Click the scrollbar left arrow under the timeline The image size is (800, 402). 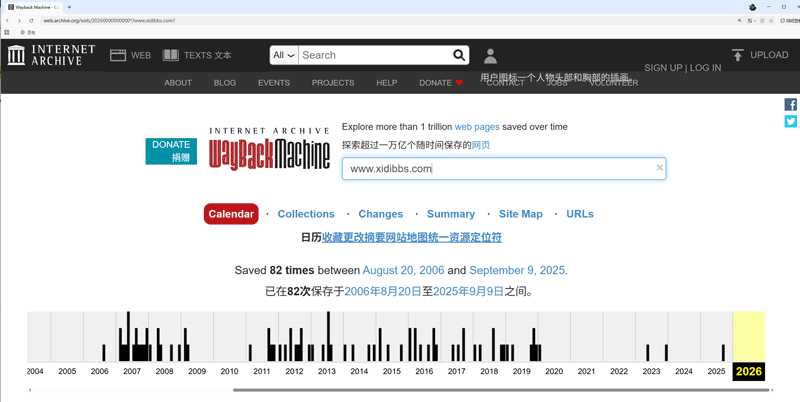coord(30,390)
